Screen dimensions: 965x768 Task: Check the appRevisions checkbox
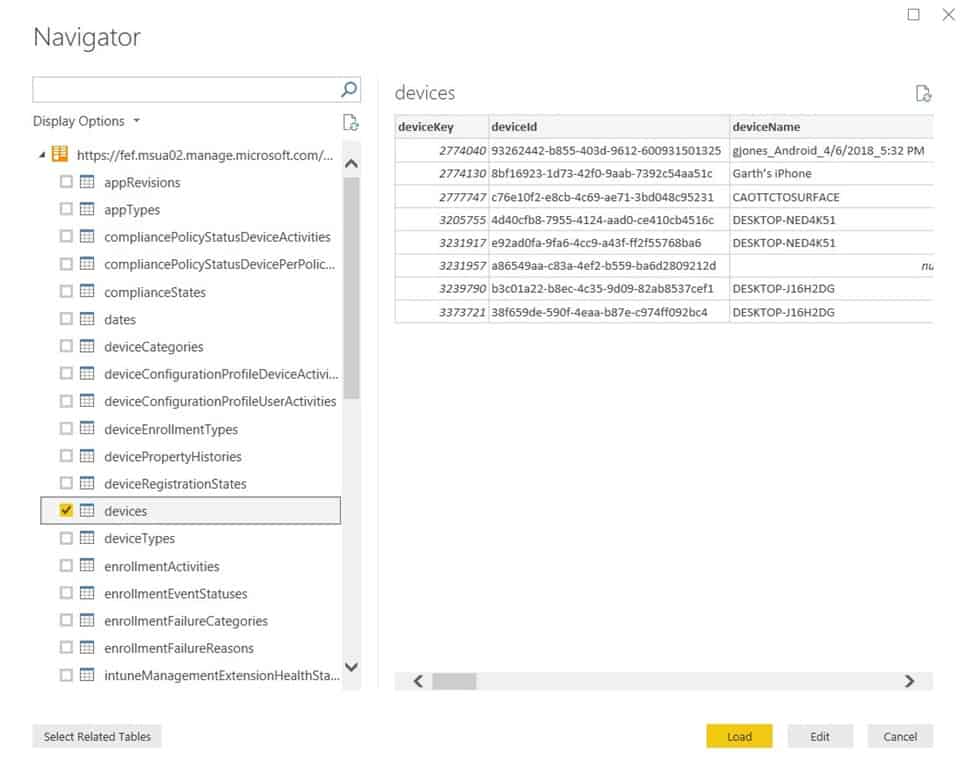(x=66, y=182)
